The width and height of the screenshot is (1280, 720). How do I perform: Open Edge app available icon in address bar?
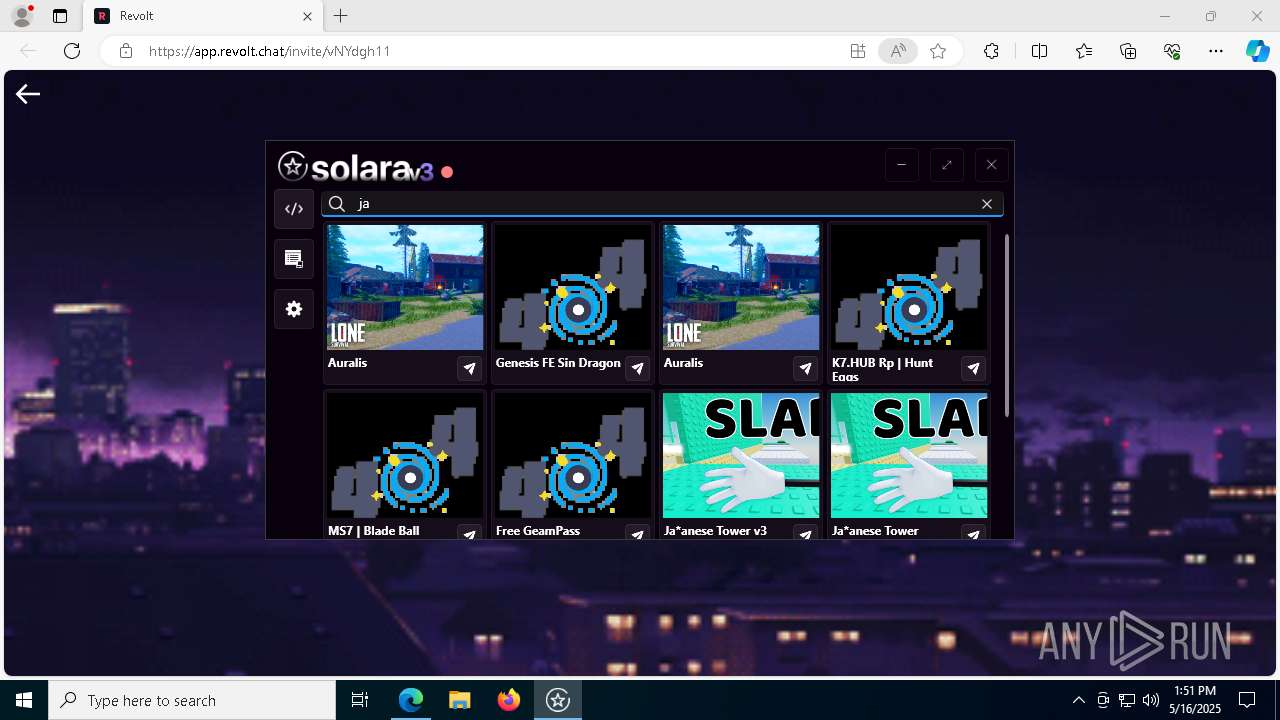pos(858,51)
